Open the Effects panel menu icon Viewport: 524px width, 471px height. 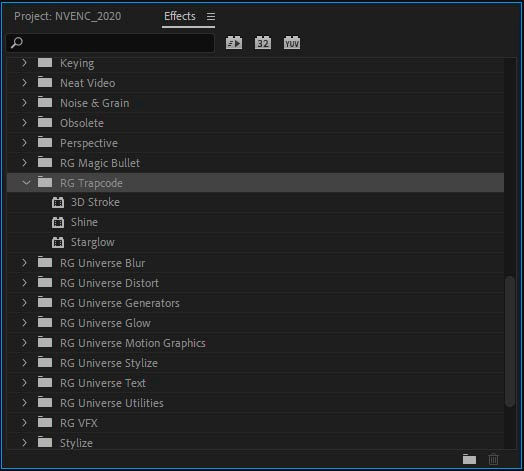click(x=211, y=16)
